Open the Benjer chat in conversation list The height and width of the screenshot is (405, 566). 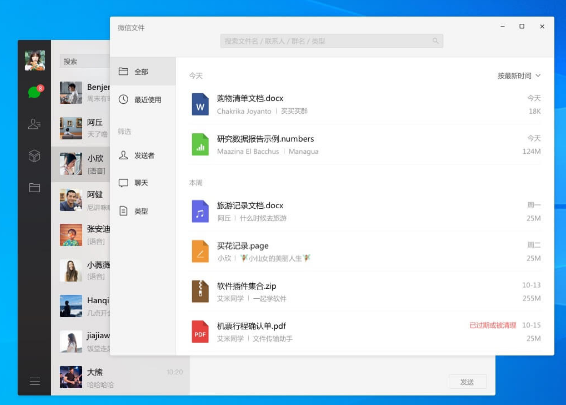pos(81,93)
